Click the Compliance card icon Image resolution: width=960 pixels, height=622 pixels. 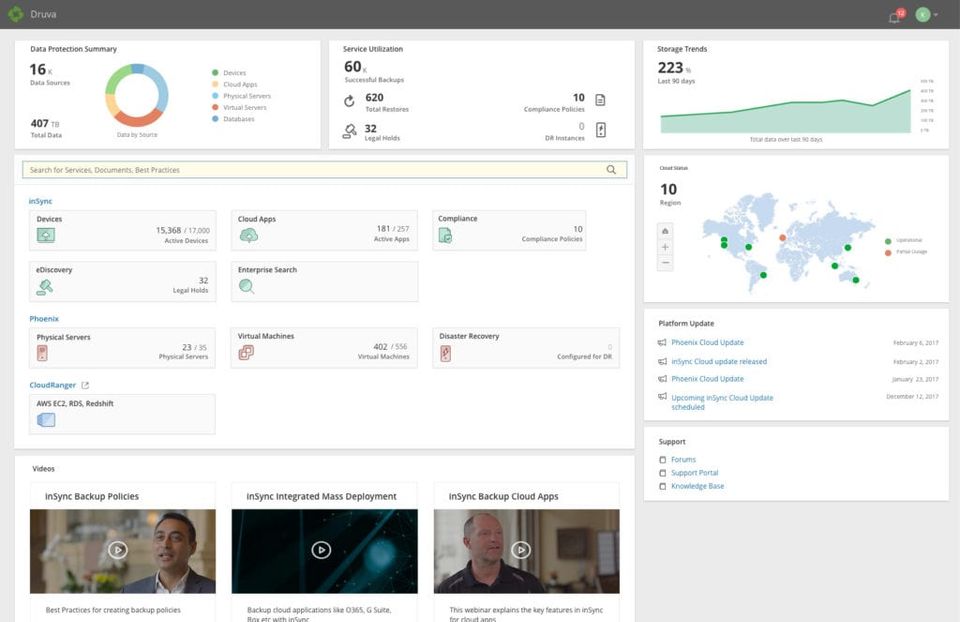[445, 235]
